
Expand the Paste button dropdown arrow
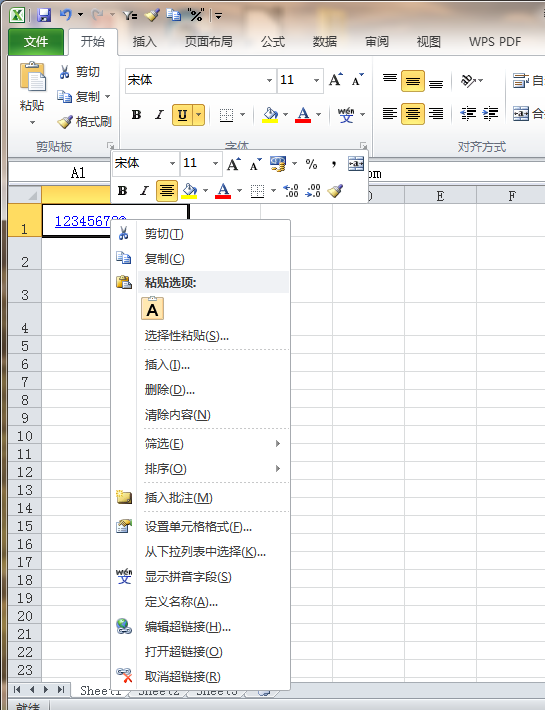click(32, 123)
